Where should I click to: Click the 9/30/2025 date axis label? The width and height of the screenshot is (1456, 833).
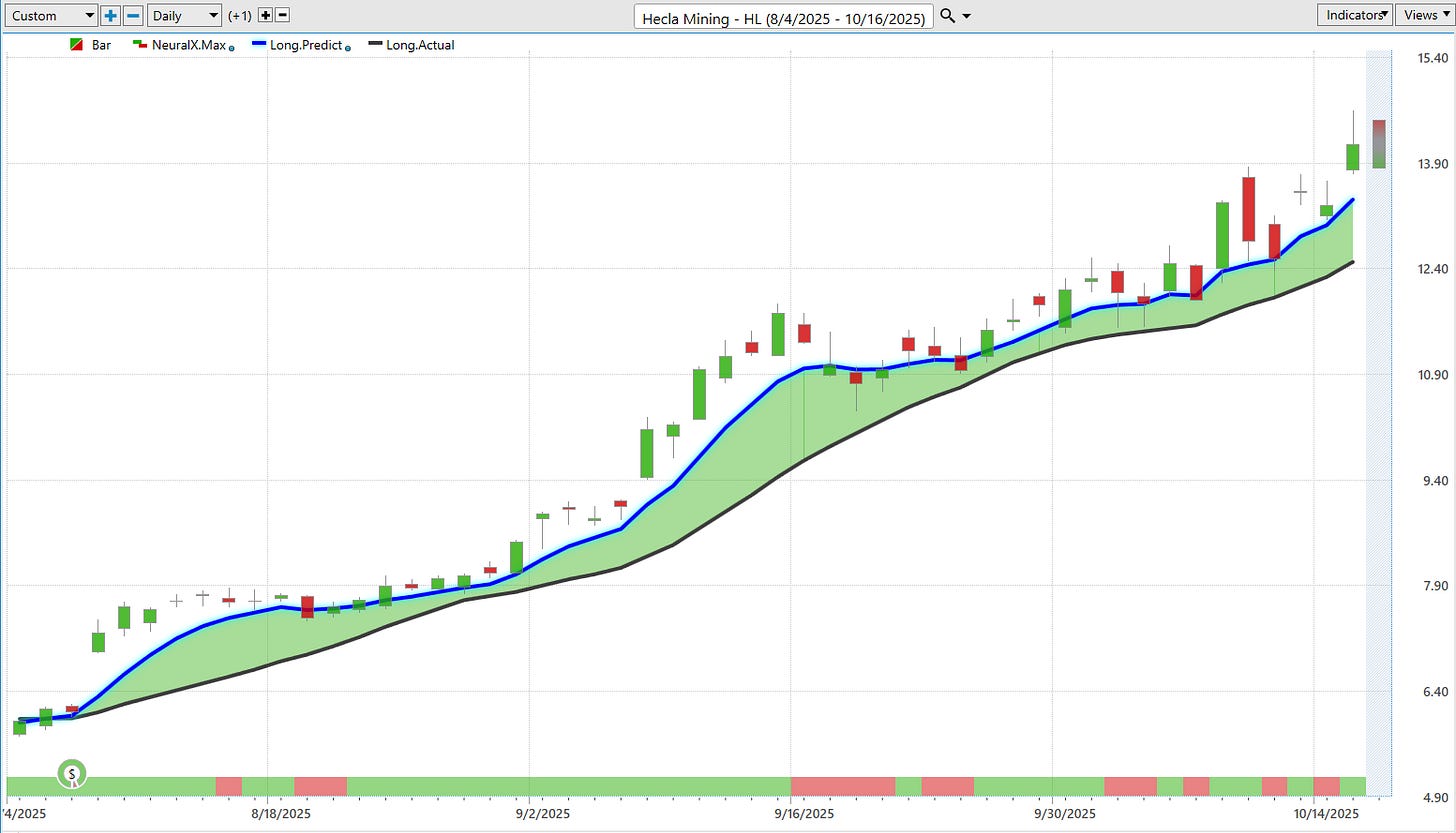click(1067, 814)
